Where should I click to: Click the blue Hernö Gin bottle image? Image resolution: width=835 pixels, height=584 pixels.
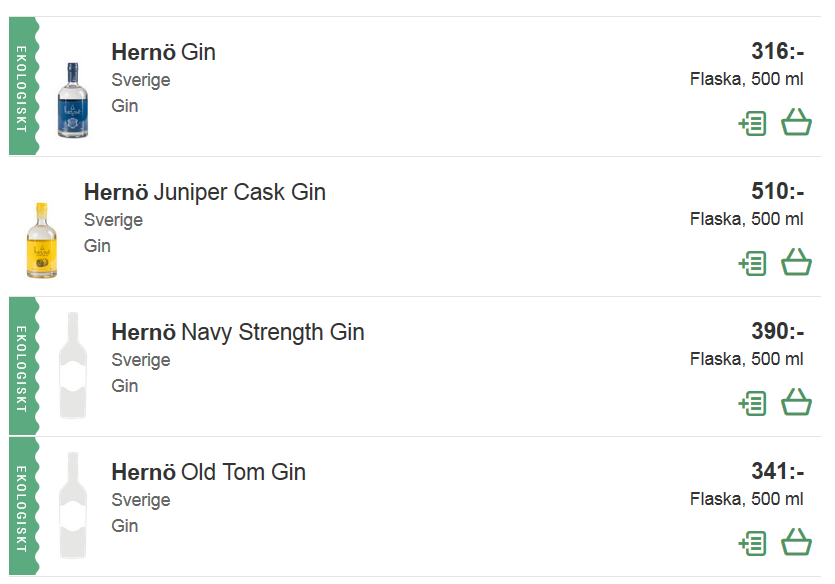pos(73,100)
